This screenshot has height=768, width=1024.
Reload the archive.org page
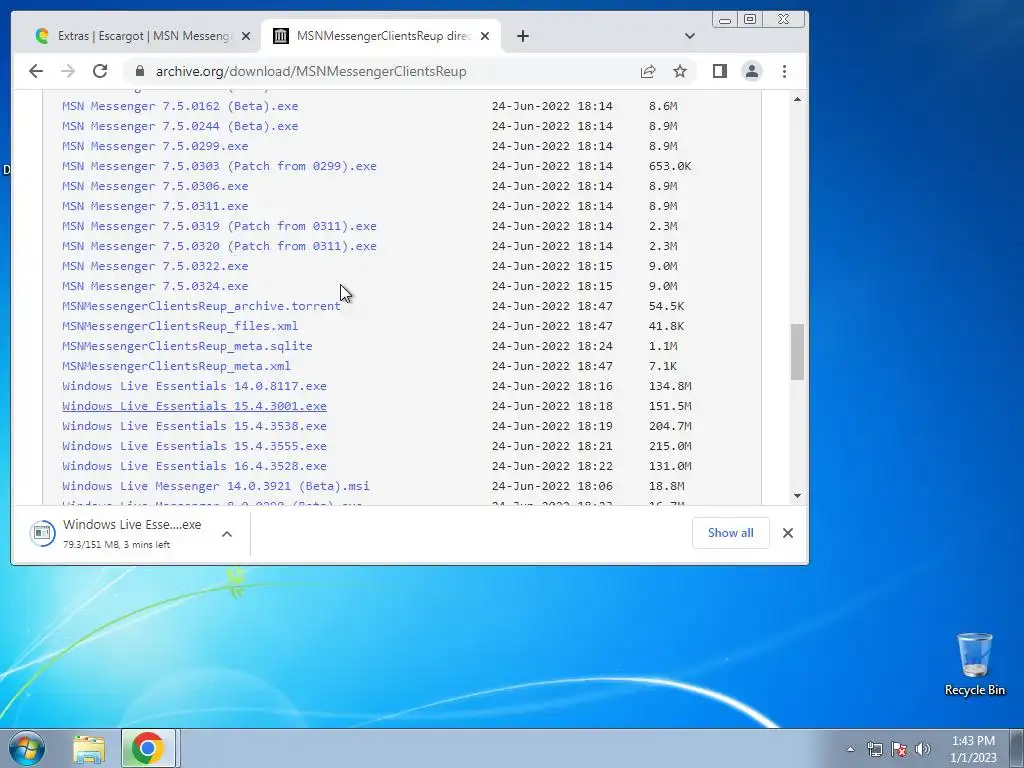(x=99, y=71)
